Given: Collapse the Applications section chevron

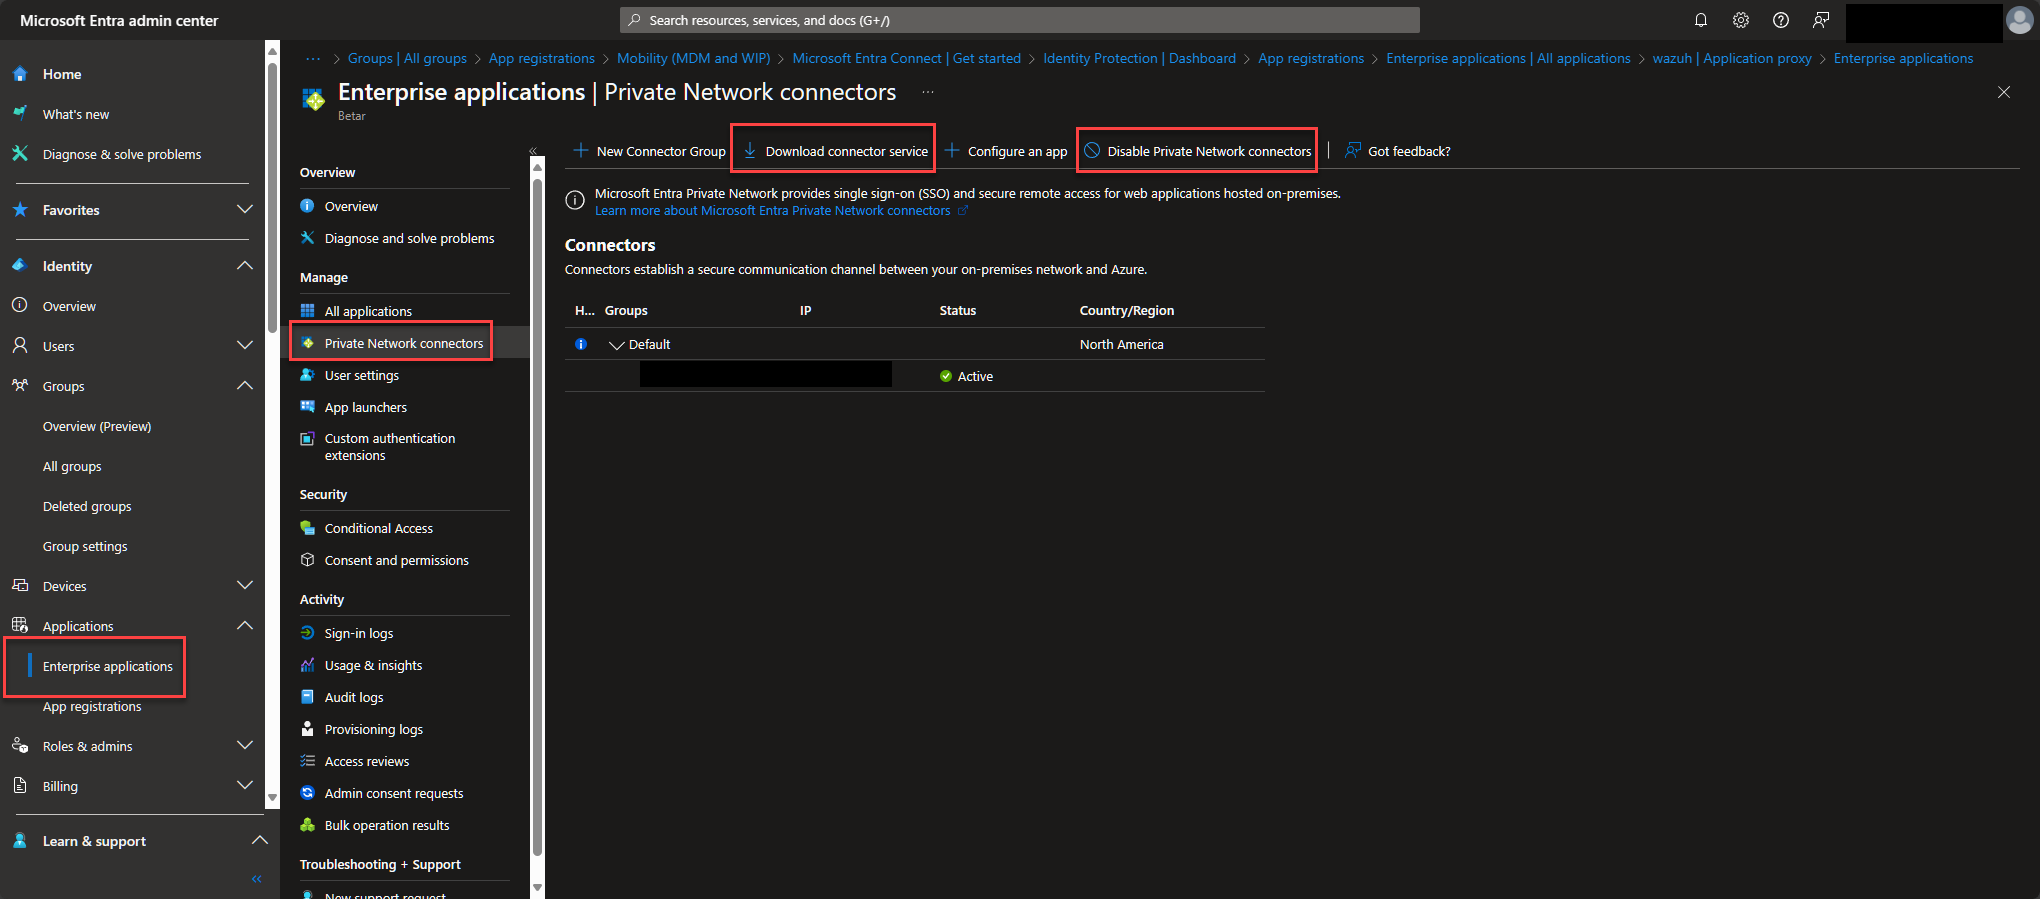Looking at the screenshot, I should (244, 625).
